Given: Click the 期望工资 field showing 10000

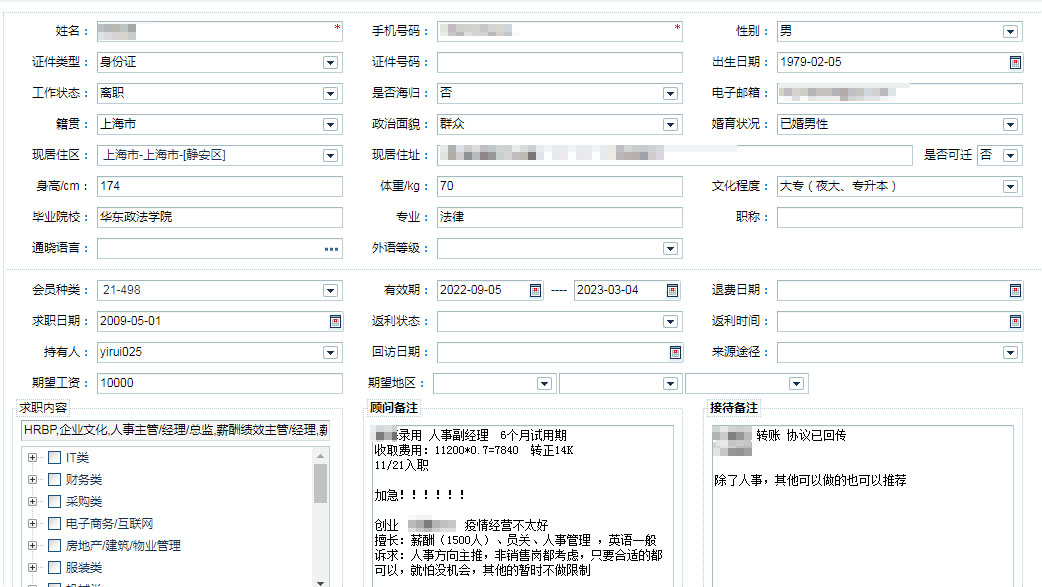Looking at the screenshot, I should (x=219, y=384).
